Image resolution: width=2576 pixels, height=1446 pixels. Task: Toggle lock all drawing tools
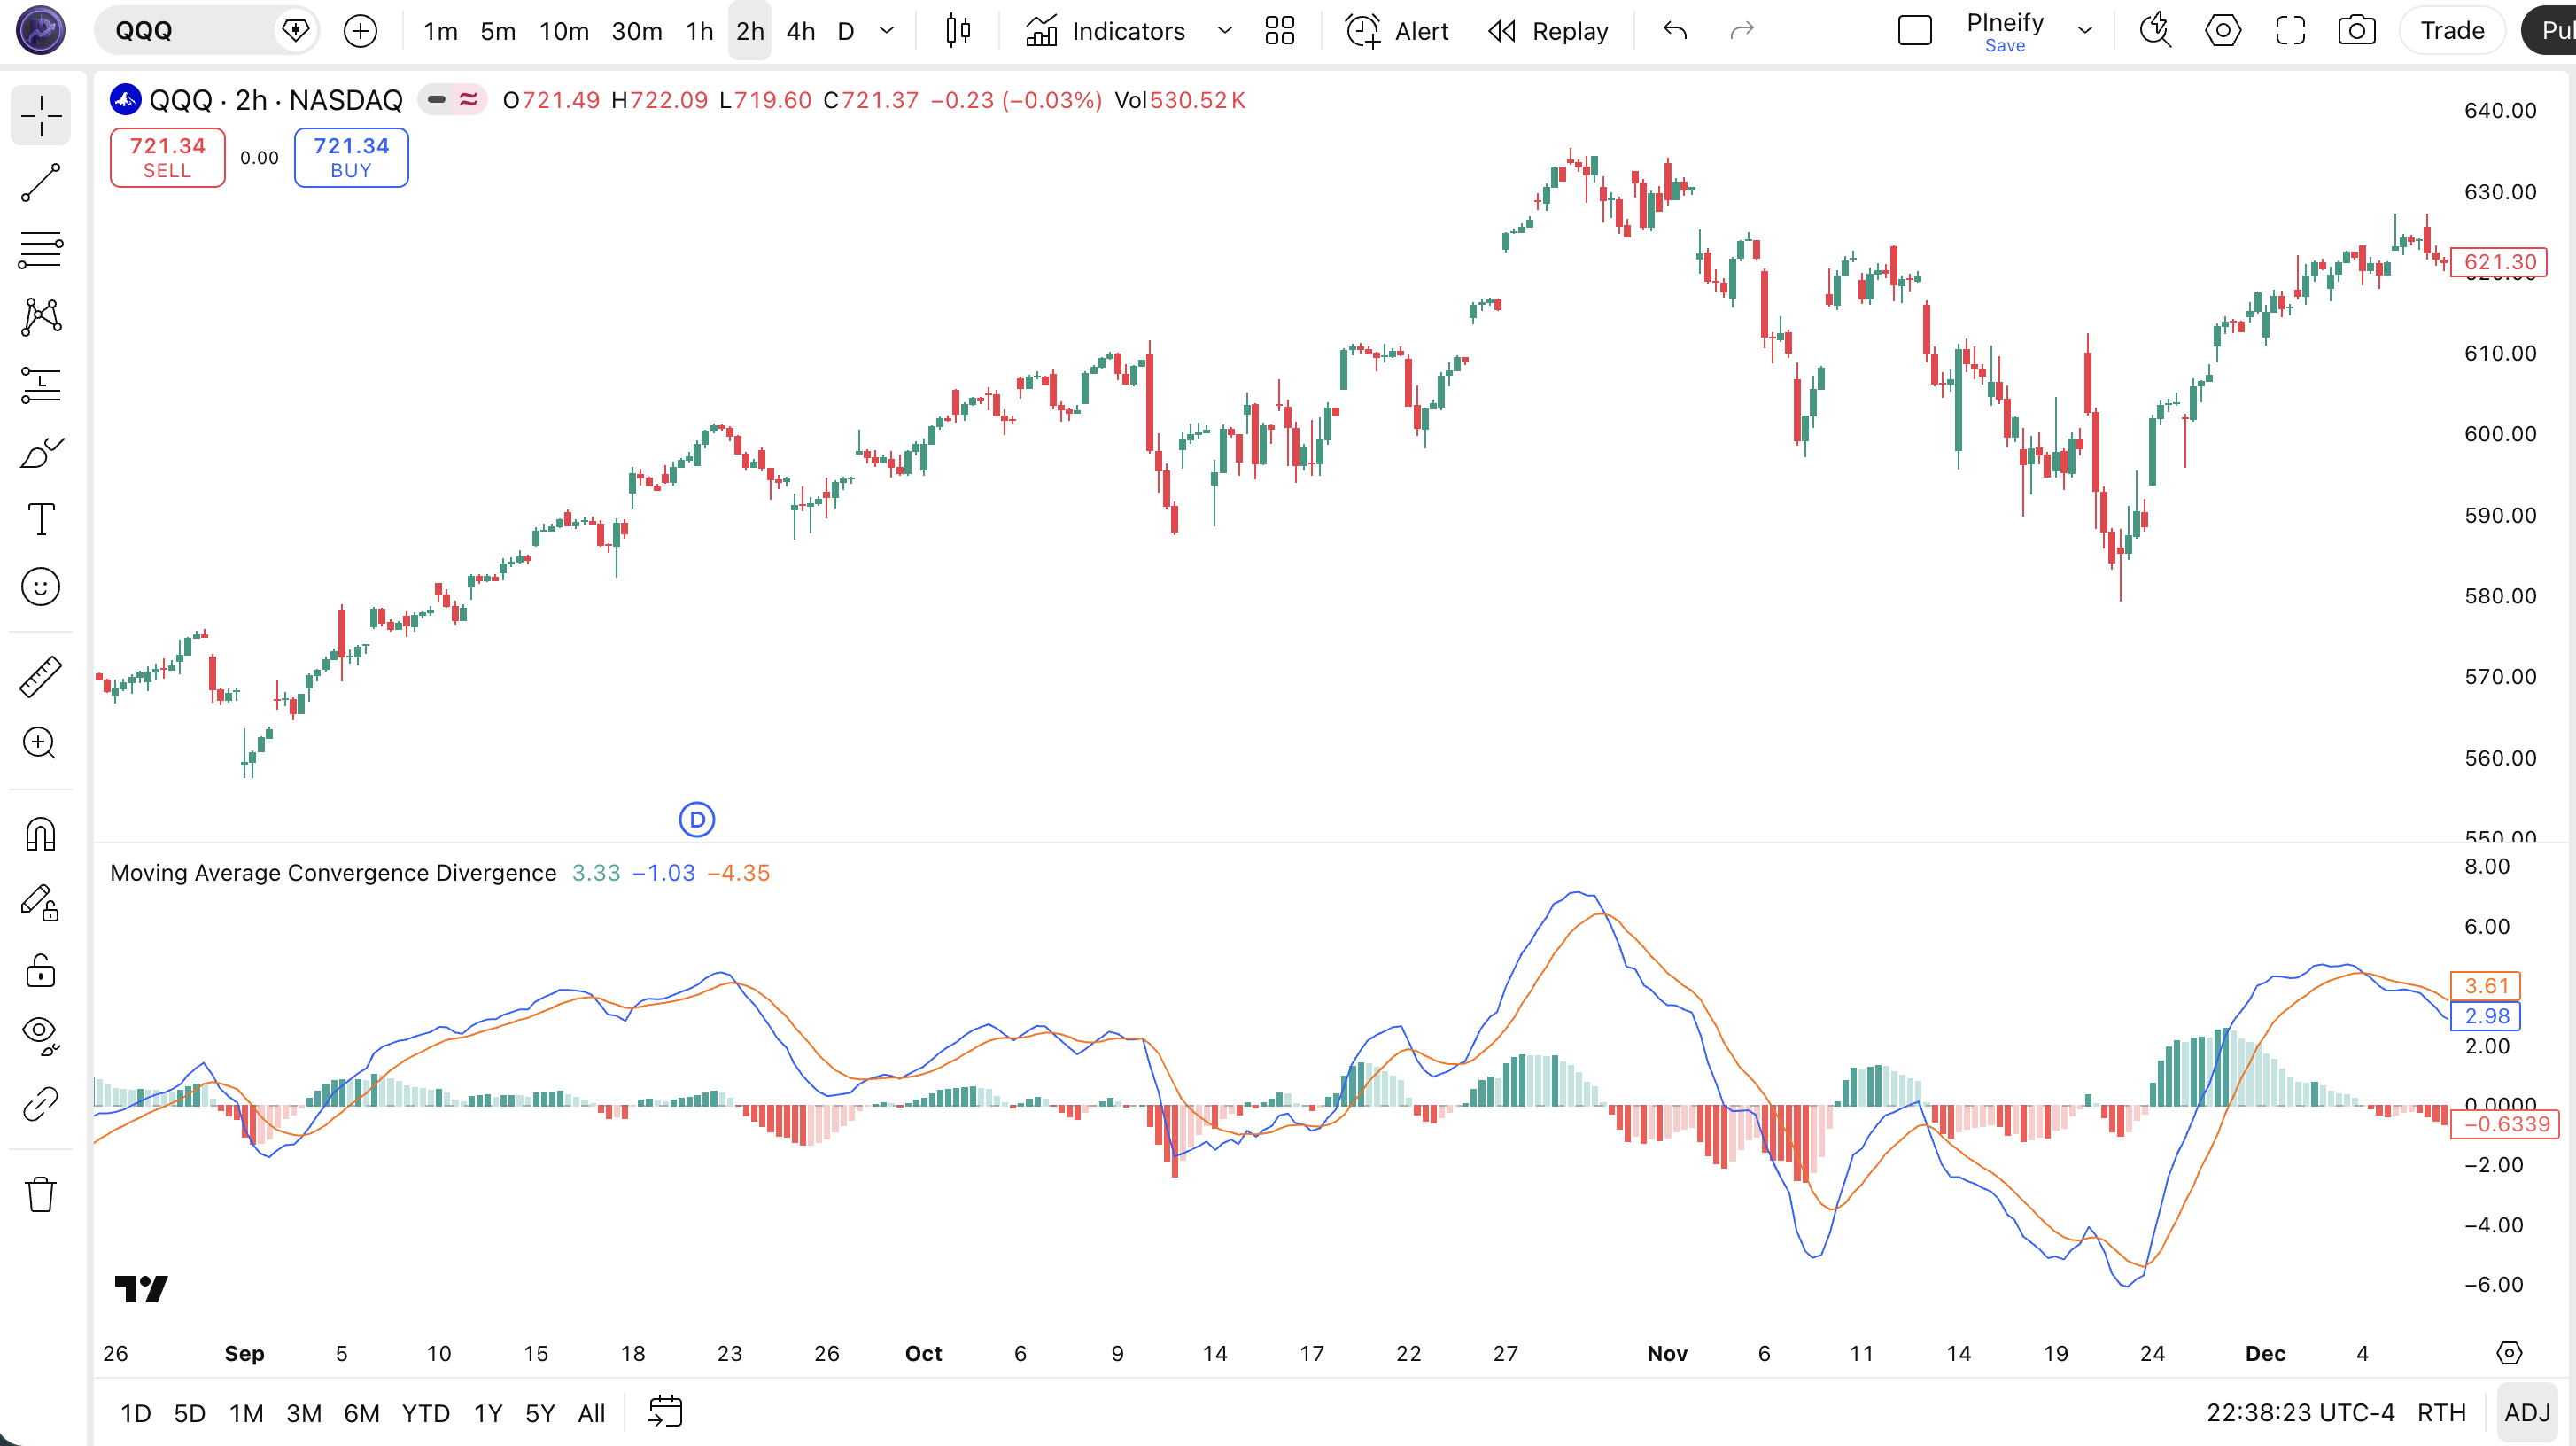click(41, 970)
